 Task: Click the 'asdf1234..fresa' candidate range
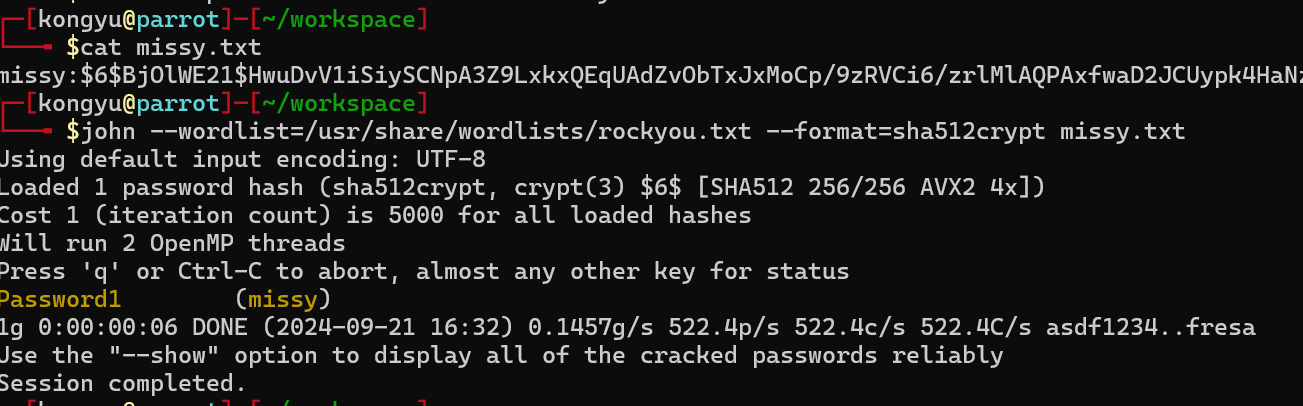(x=1149, y=326)
